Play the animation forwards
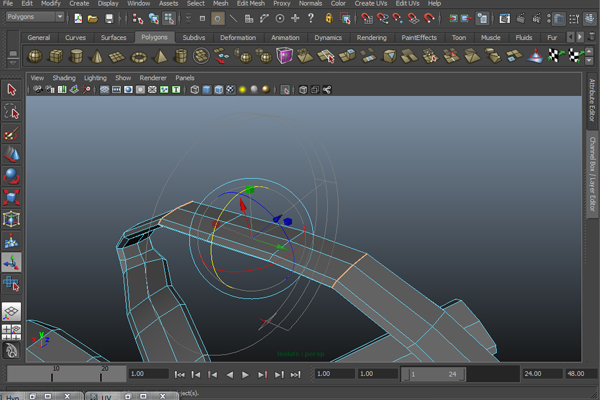This screenshot has width=600, height=400. (x=246, y=375)
